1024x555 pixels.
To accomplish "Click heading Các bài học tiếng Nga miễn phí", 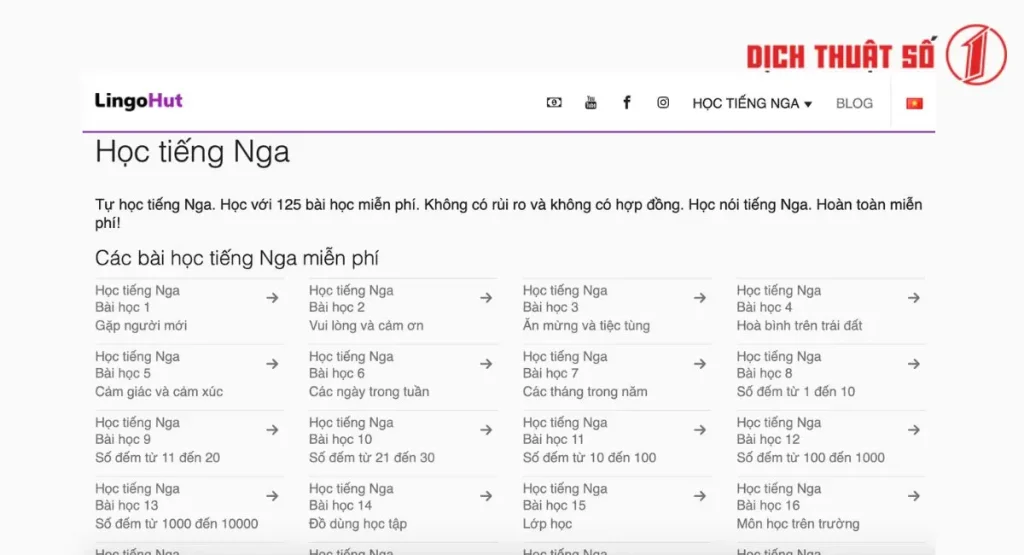I will coord(236,258).
